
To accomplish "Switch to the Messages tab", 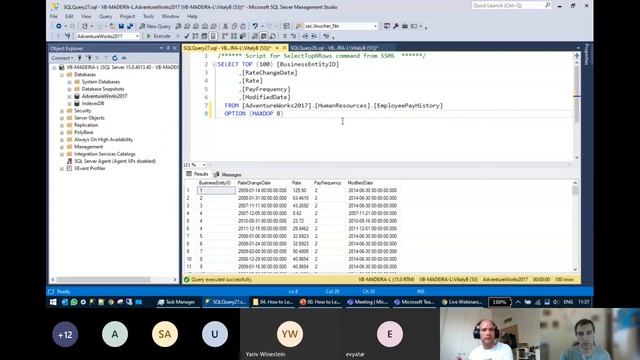I will 227,175.
